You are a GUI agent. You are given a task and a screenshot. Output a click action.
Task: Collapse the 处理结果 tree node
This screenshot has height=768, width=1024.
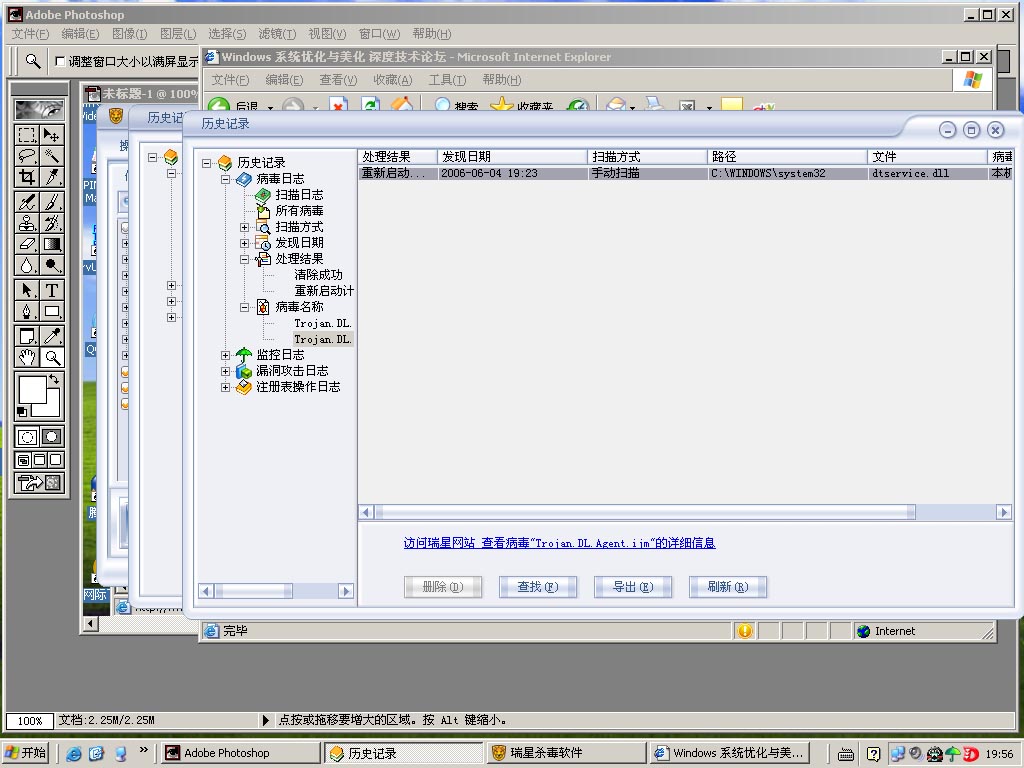pos(245,259)
